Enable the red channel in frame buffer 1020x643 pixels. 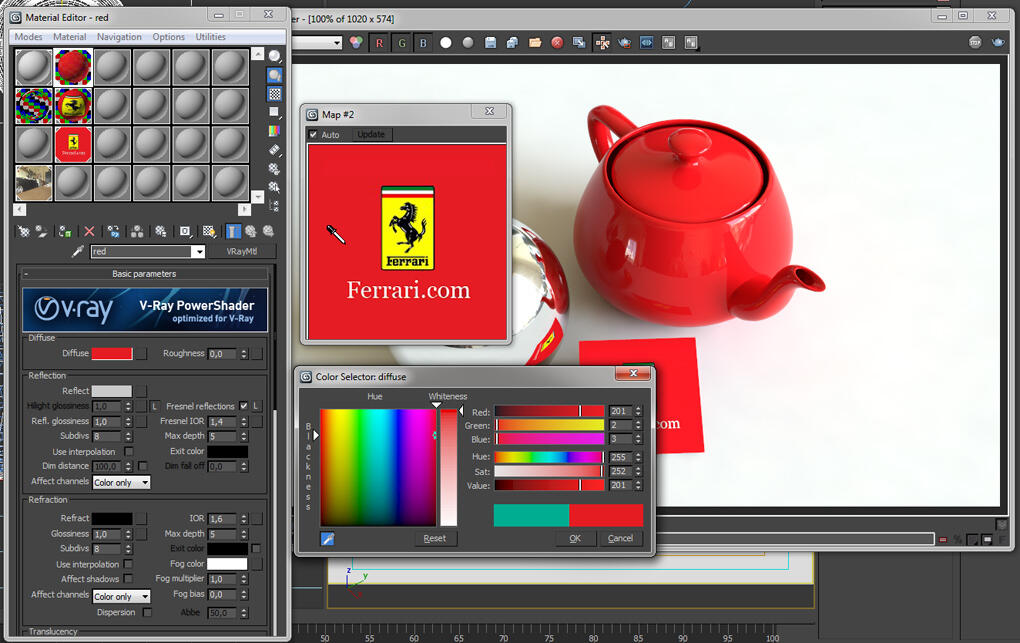(379, 43)
